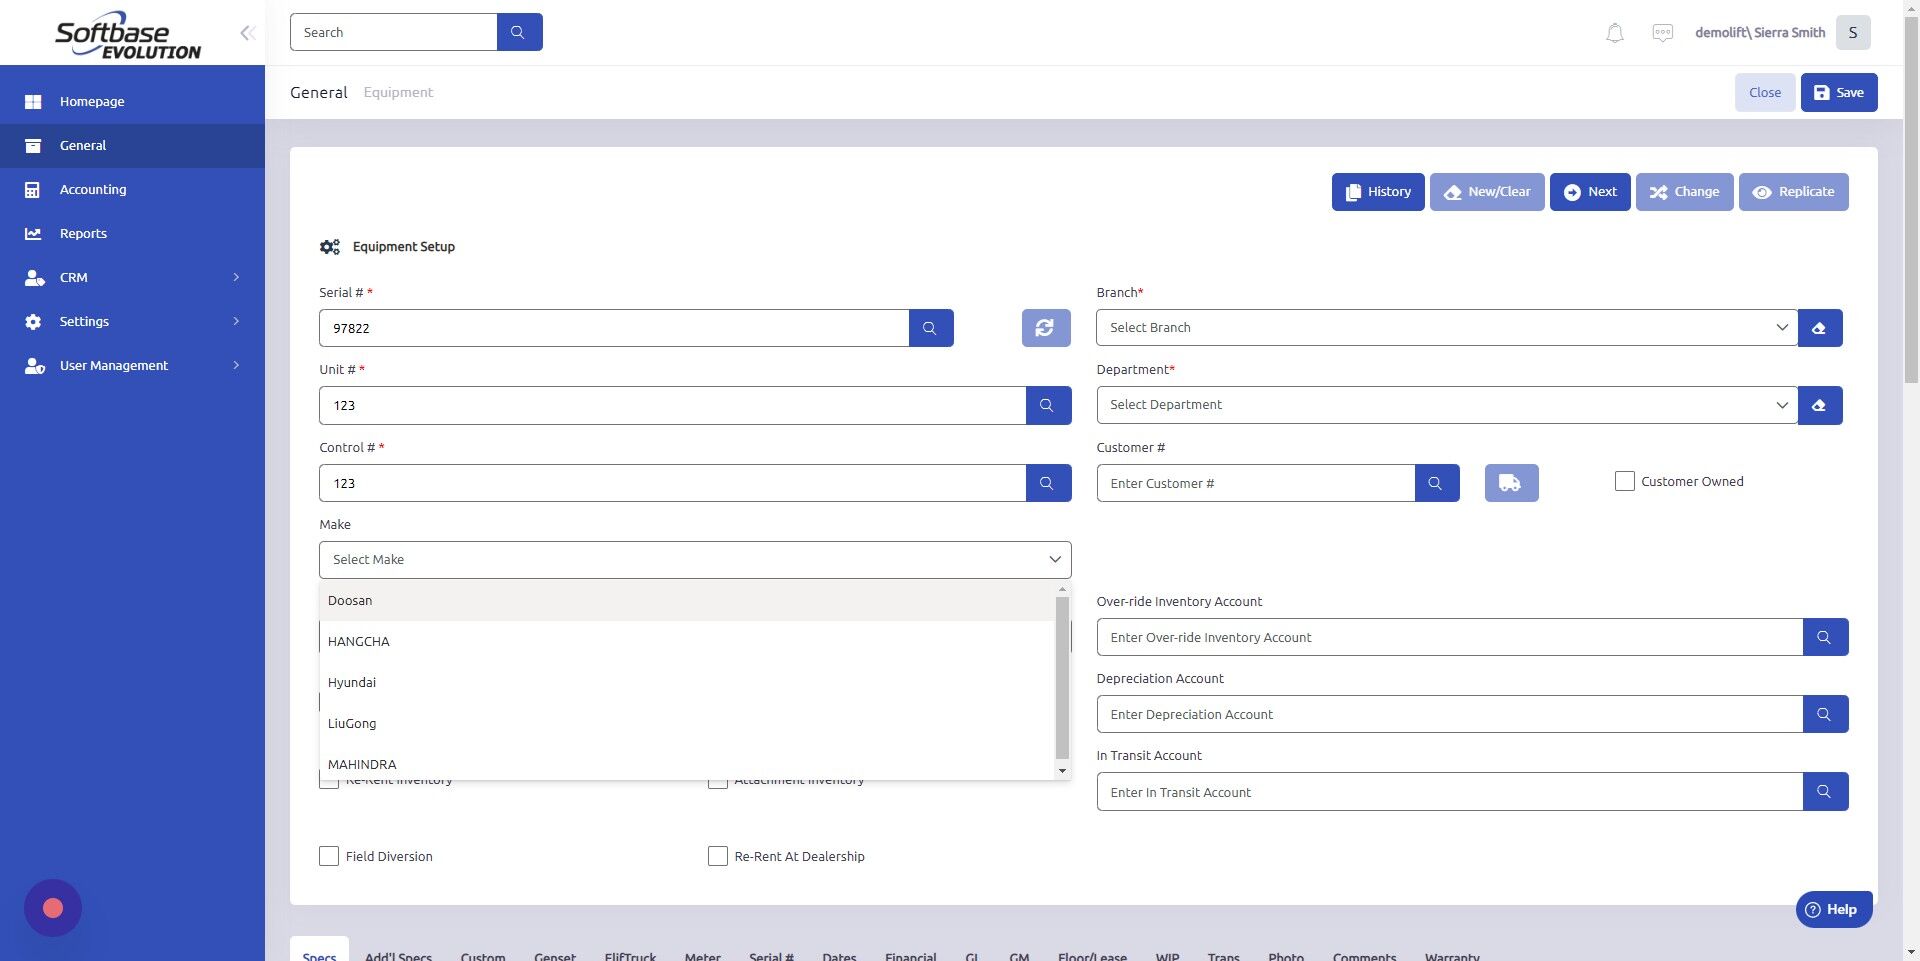
Task: Click the Save button
Action: click(1838, 92)
